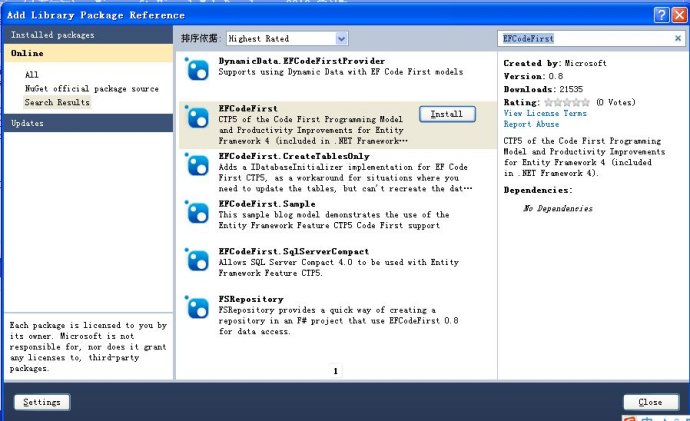Screen dimensions: 690x421
Task: Click the Close button at bottom
Action: [x=650, y=402]
